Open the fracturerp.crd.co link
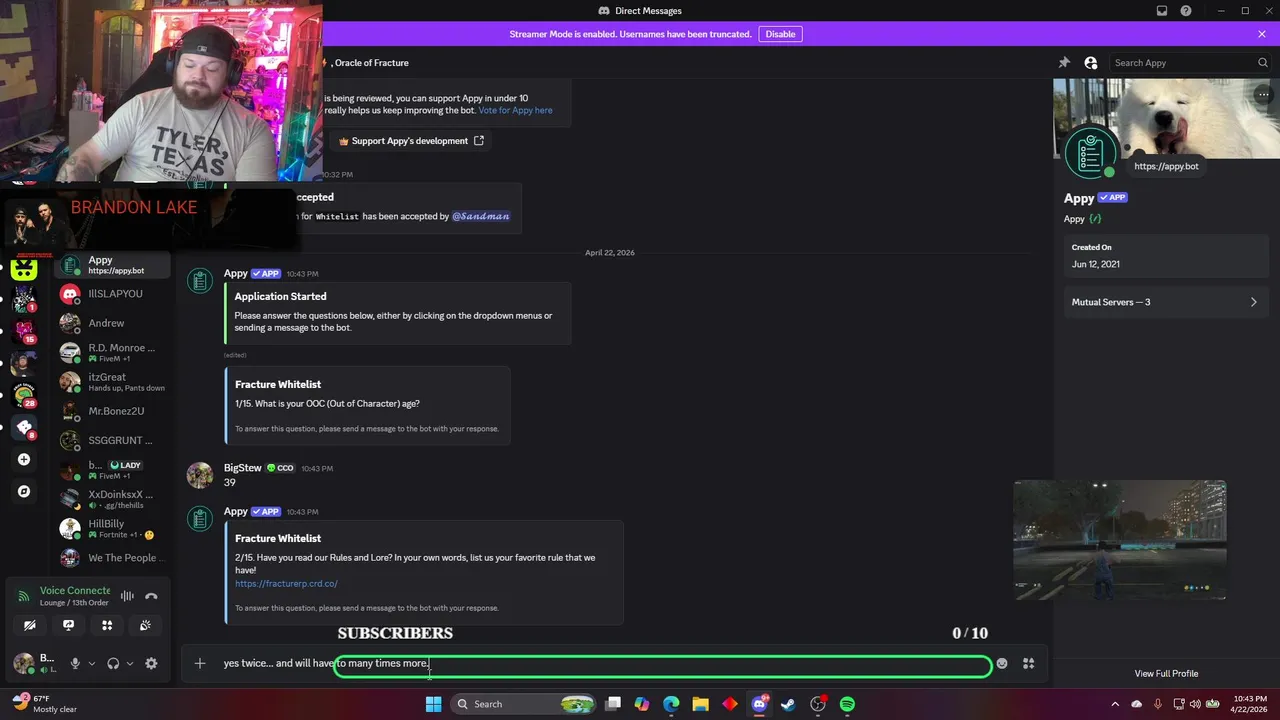The image size is (1280, 720). tap(286, 583)
